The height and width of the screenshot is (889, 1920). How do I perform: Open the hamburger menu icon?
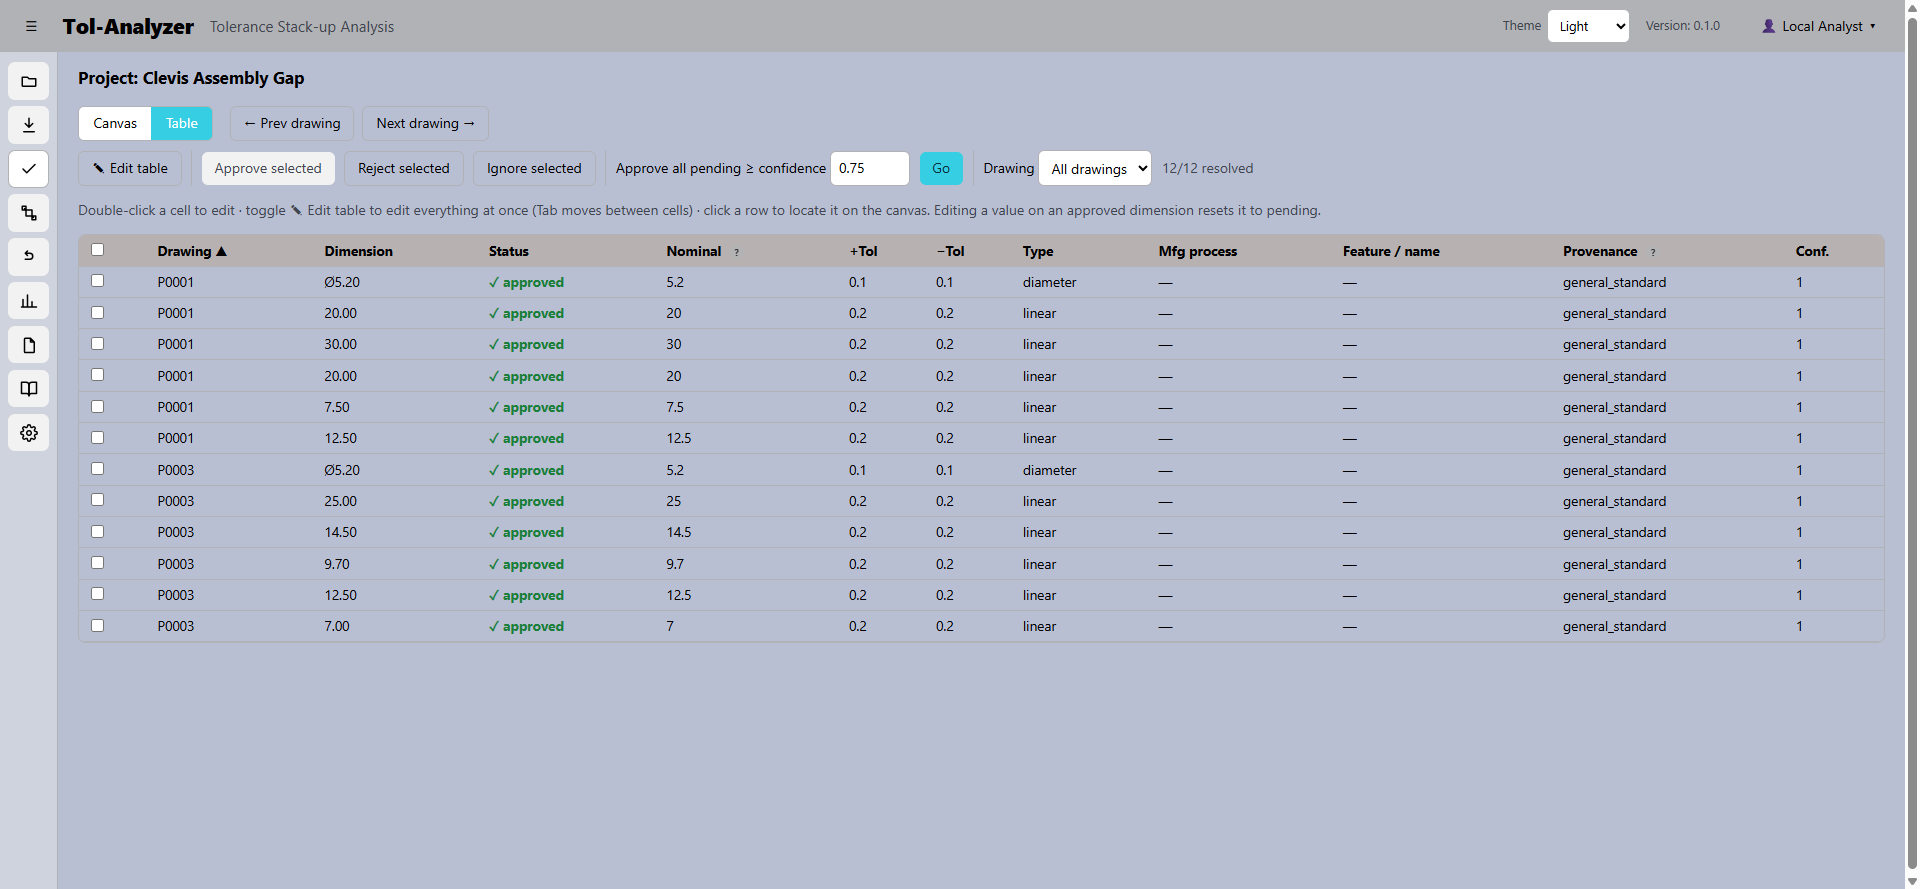[31, 27]
